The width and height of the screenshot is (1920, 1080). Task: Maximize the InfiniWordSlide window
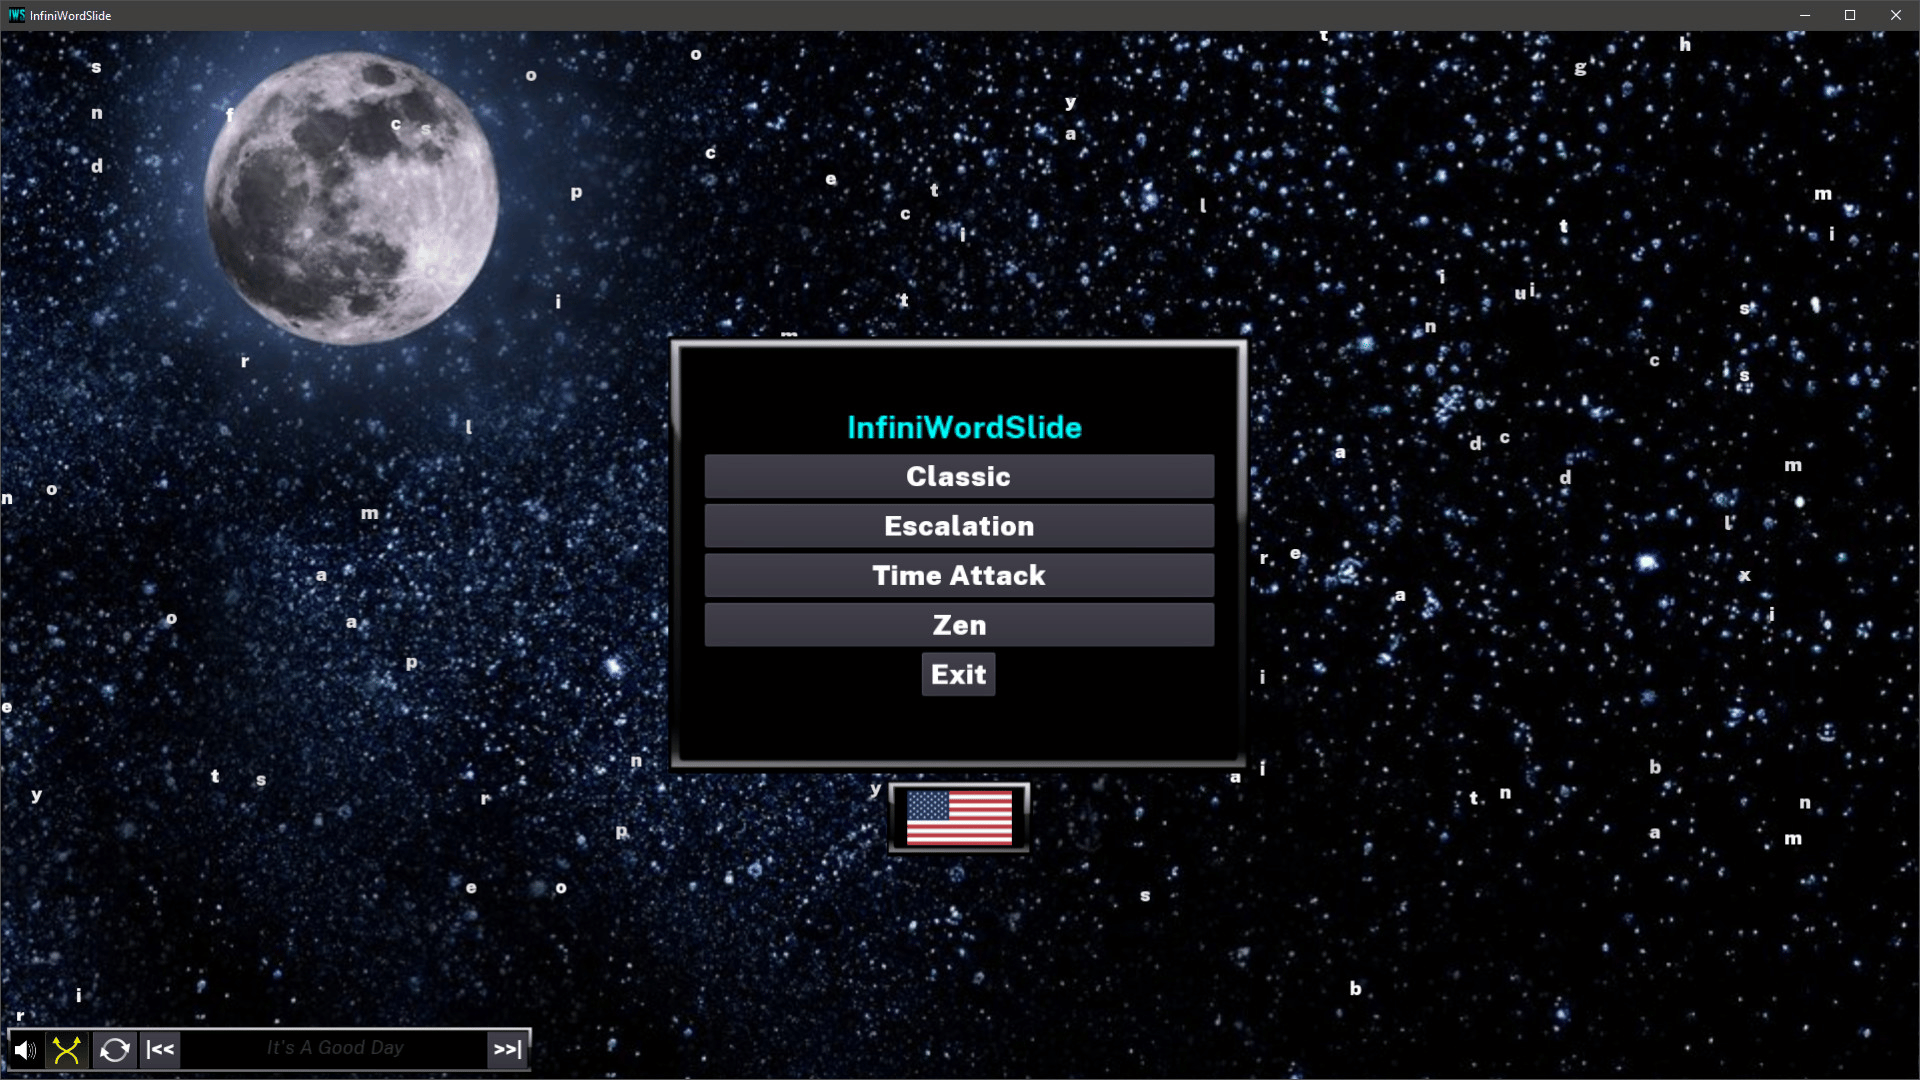(1850, 15)
